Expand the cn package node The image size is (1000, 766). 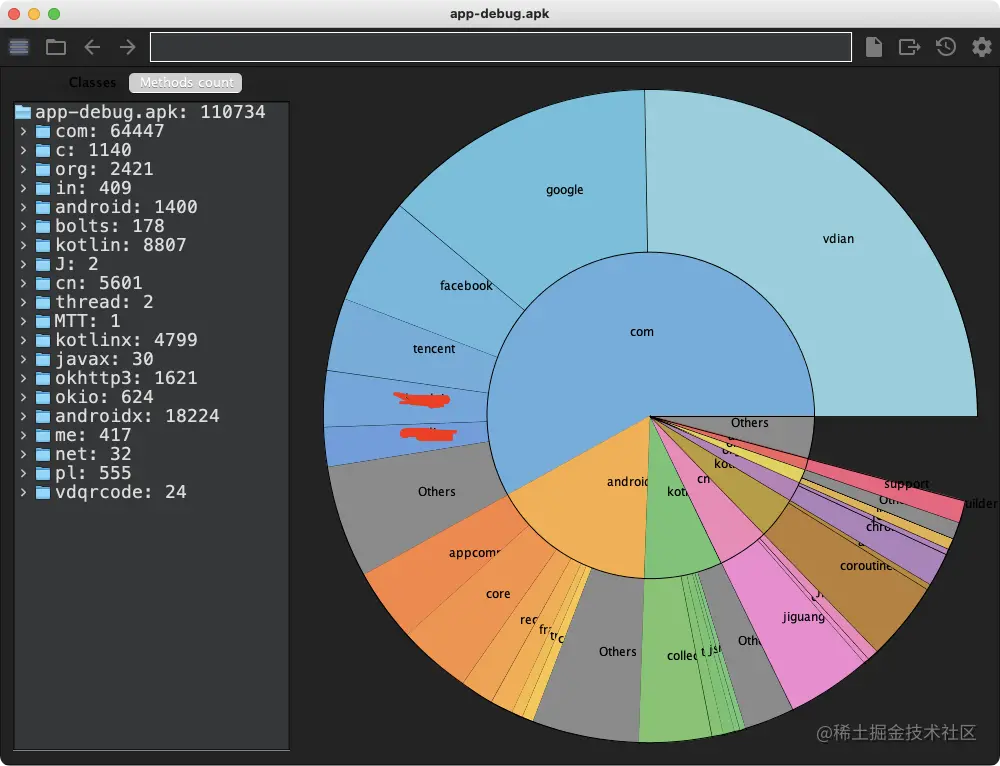pos(23,283)
